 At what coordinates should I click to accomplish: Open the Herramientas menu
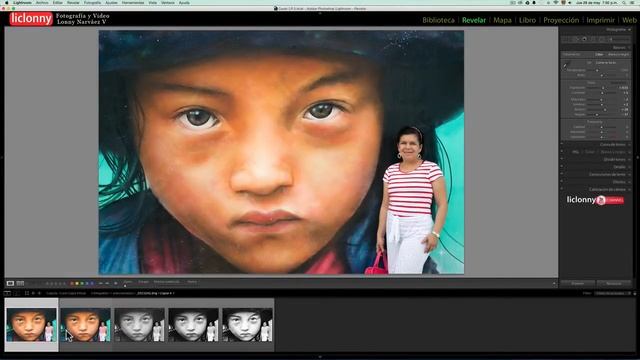point(133,2)
